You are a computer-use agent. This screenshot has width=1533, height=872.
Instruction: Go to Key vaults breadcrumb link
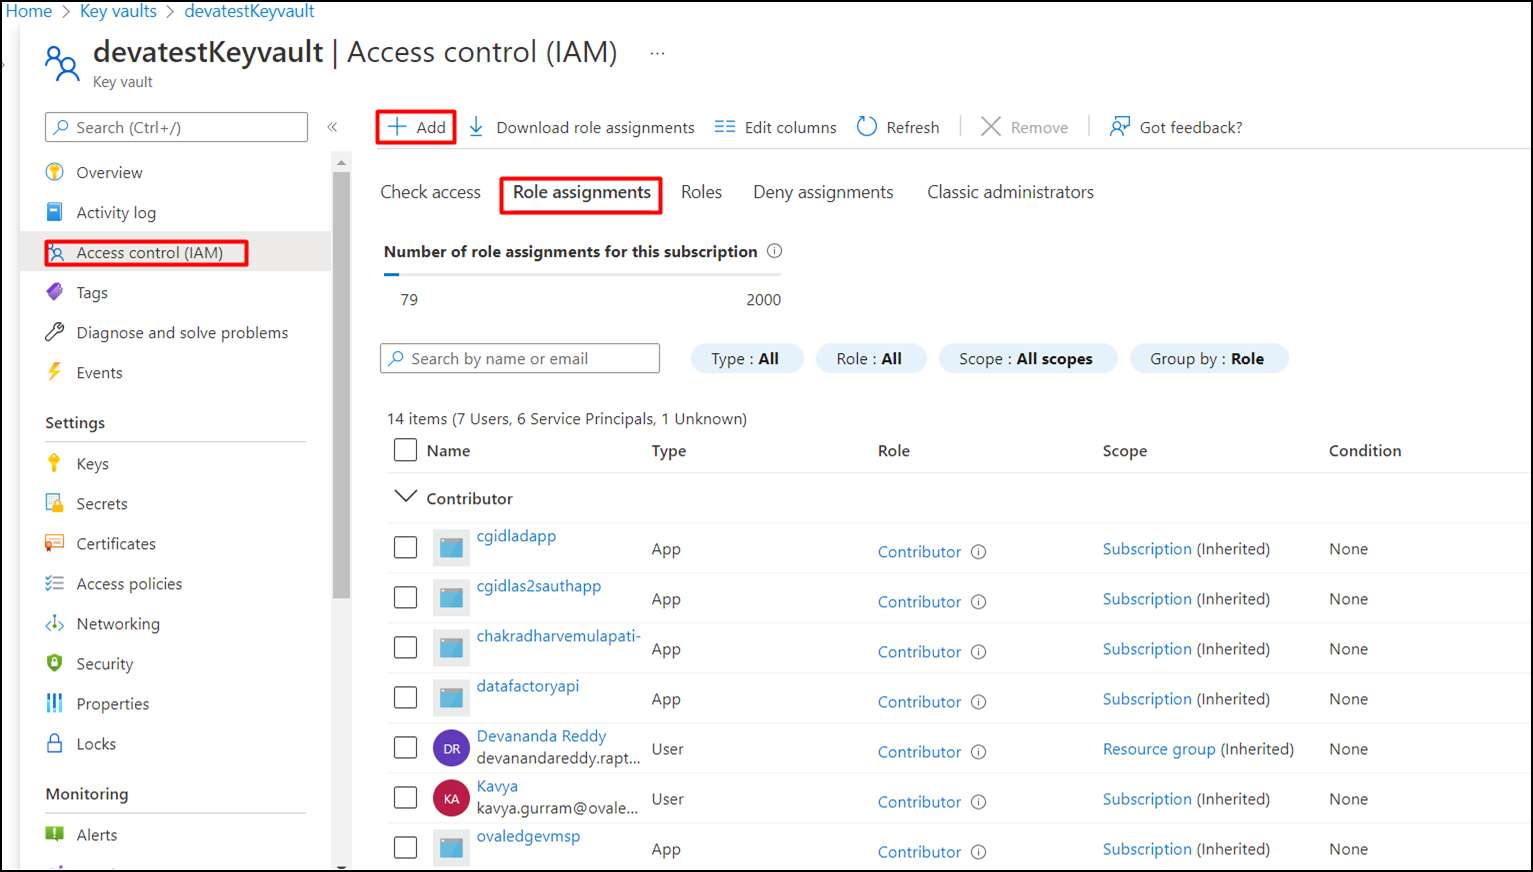coord(118,11)
